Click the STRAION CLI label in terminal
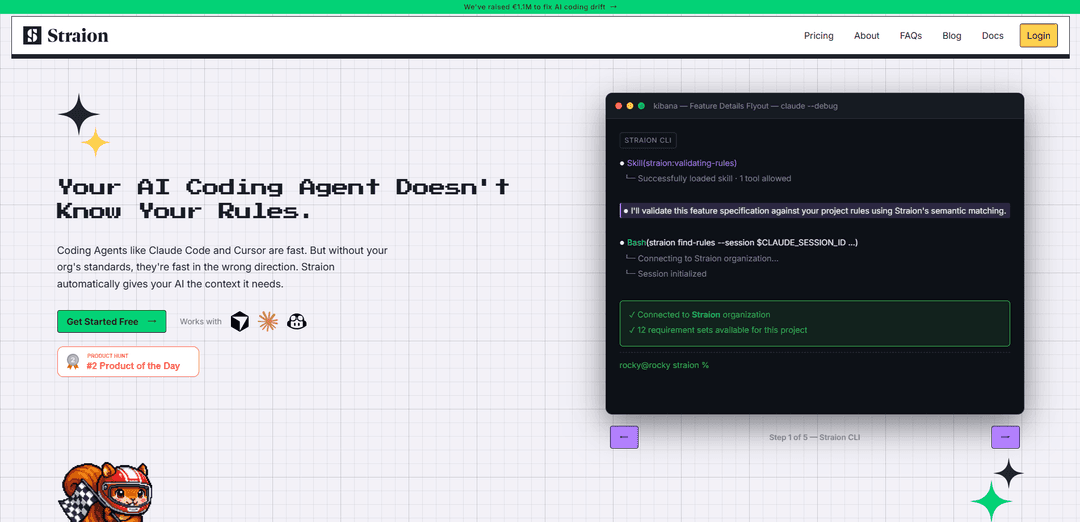 (648, 140)
